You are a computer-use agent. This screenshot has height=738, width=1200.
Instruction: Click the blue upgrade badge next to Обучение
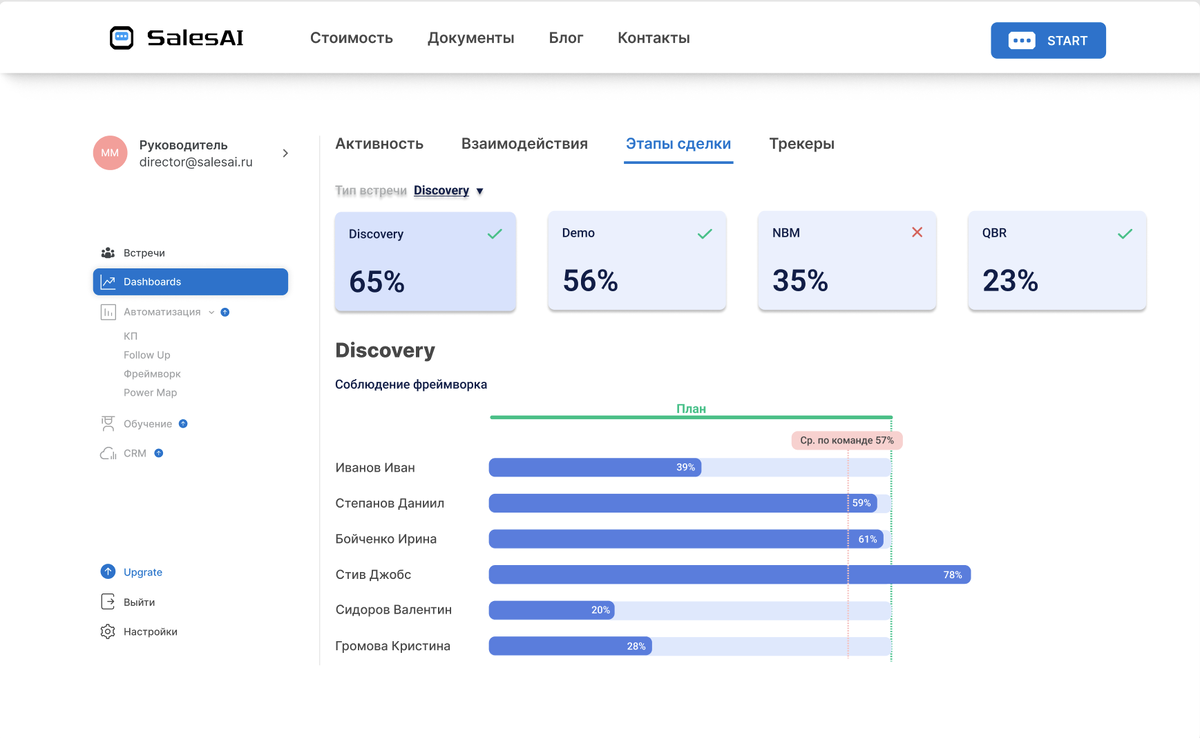[x=183, y=424]
